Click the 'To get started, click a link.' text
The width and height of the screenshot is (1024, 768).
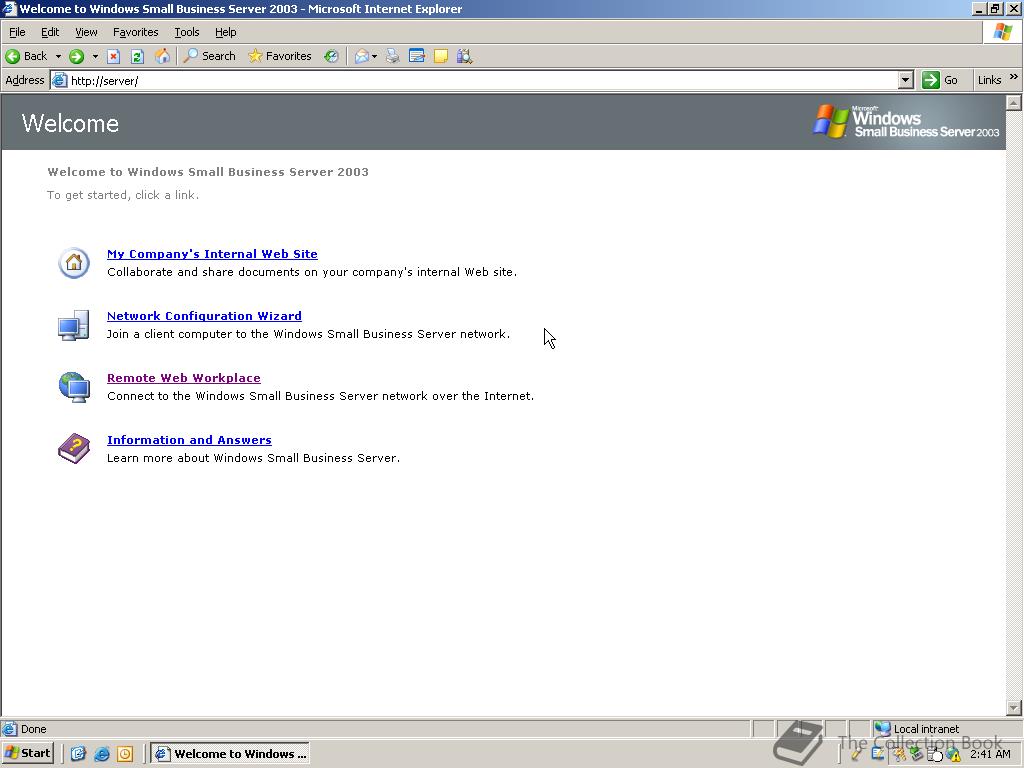[123, 195]
